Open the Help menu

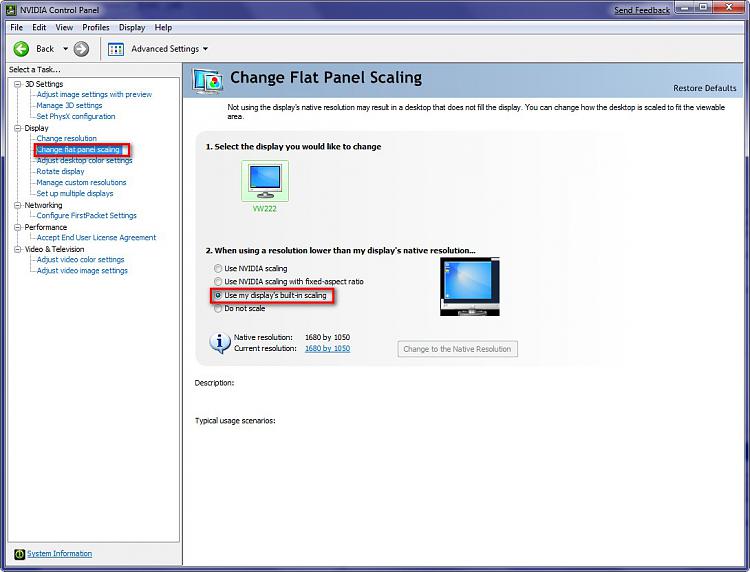163,27
